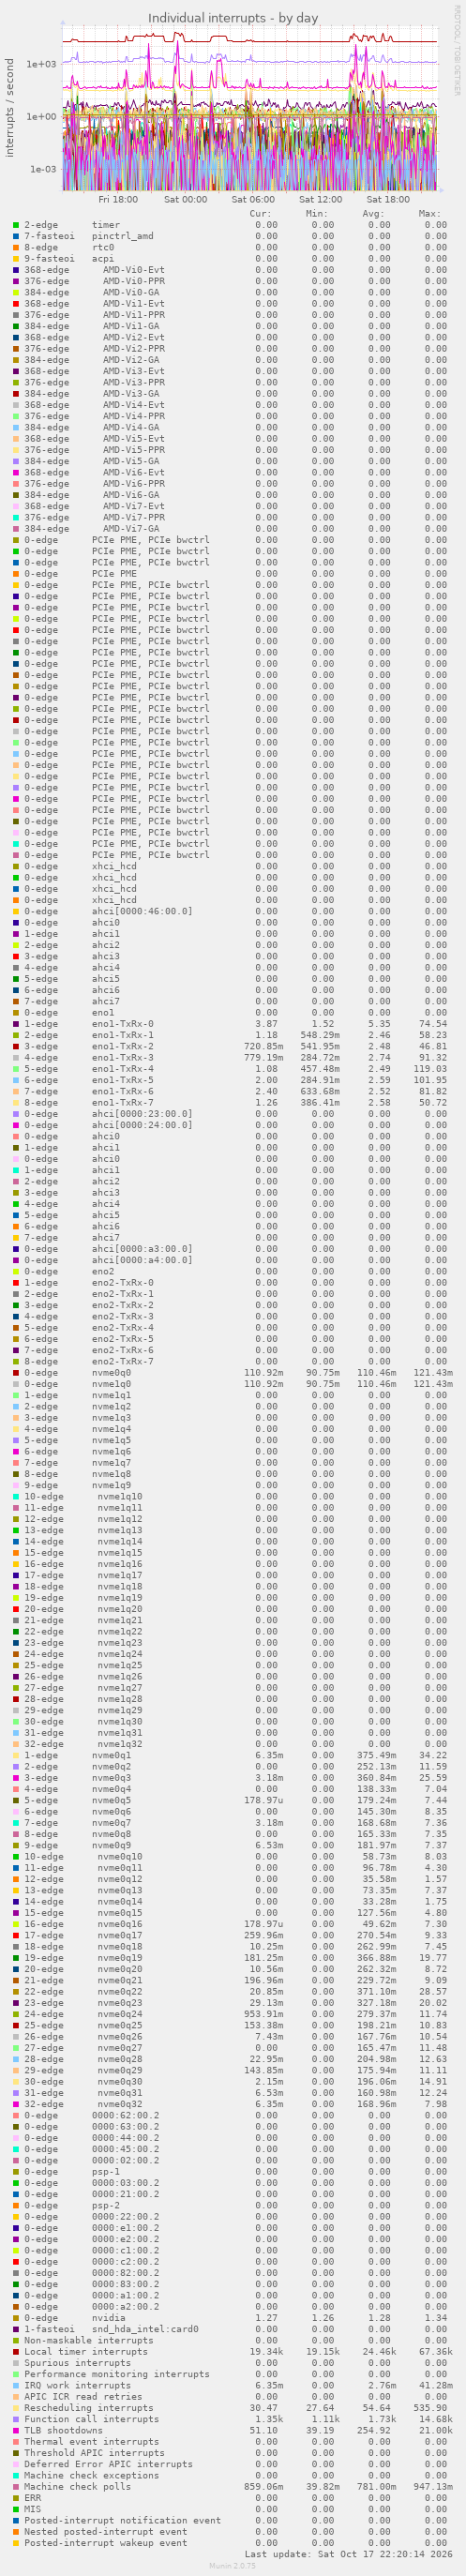Select the "Performance monitoring interrupts" legend entry
Viewport: 466px width, 2576px height.
(117, 2374)
